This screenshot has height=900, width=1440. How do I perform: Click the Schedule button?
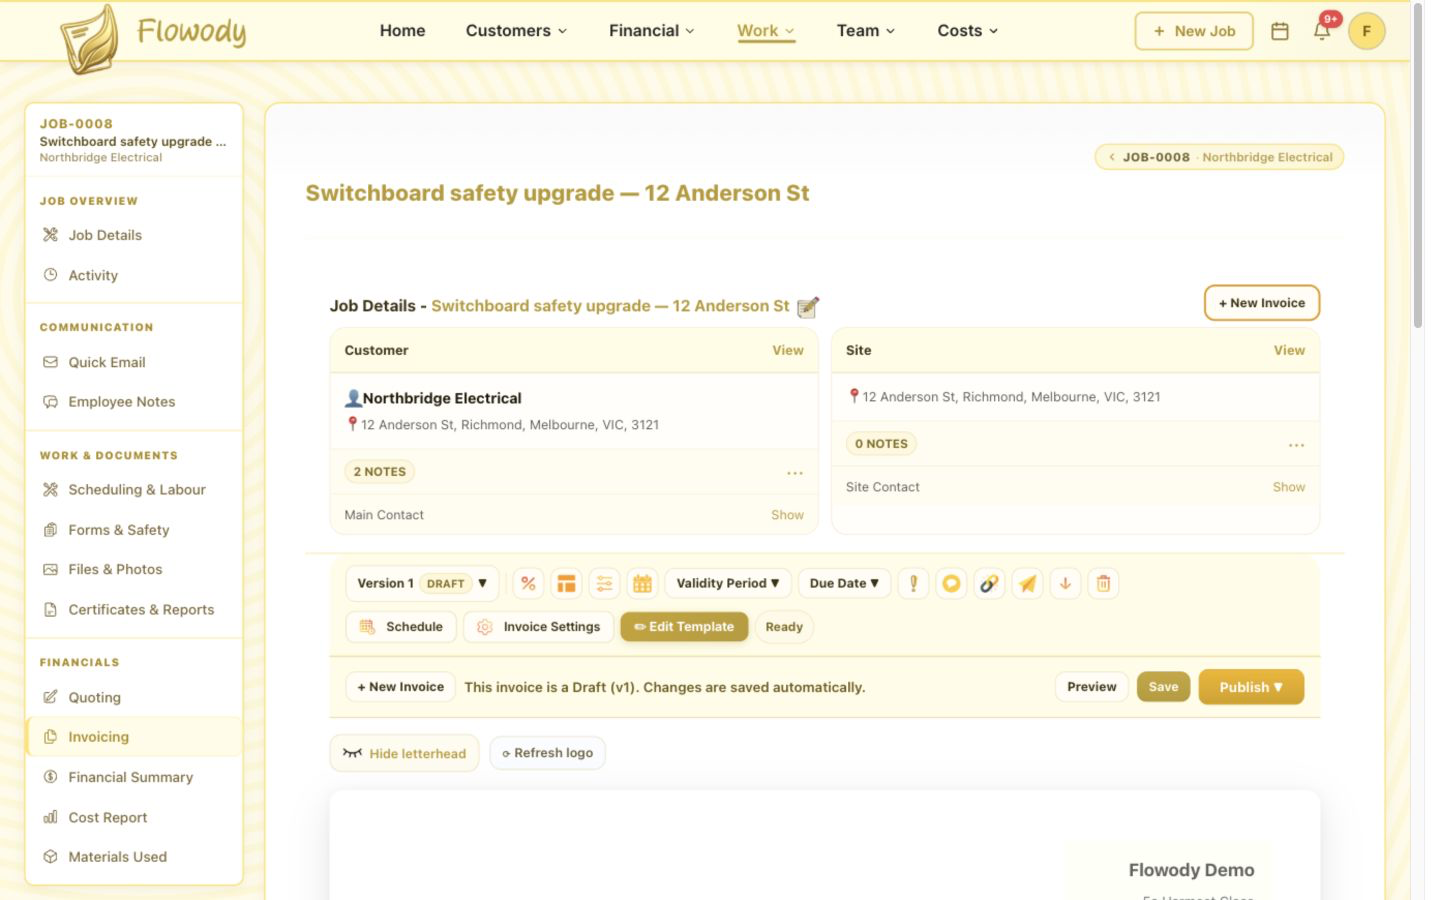coord(401,627)
